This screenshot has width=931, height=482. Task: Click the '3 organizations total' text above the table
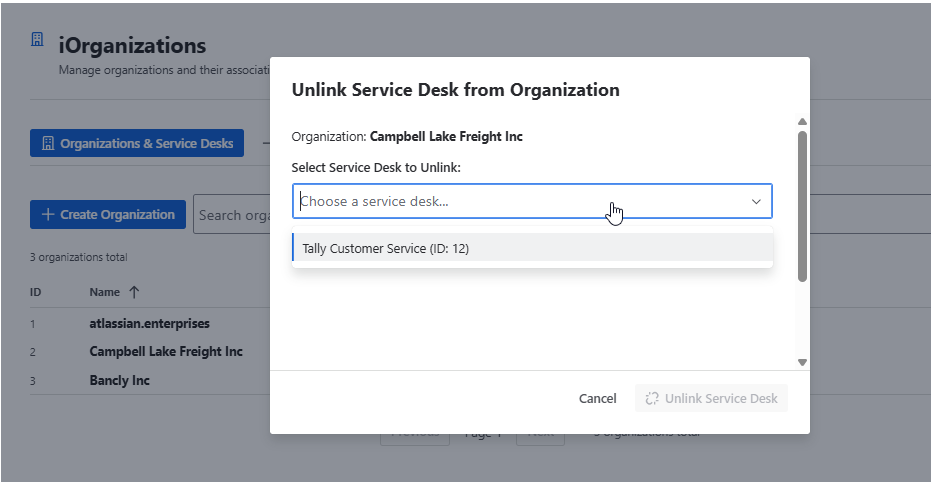point(78,258)
